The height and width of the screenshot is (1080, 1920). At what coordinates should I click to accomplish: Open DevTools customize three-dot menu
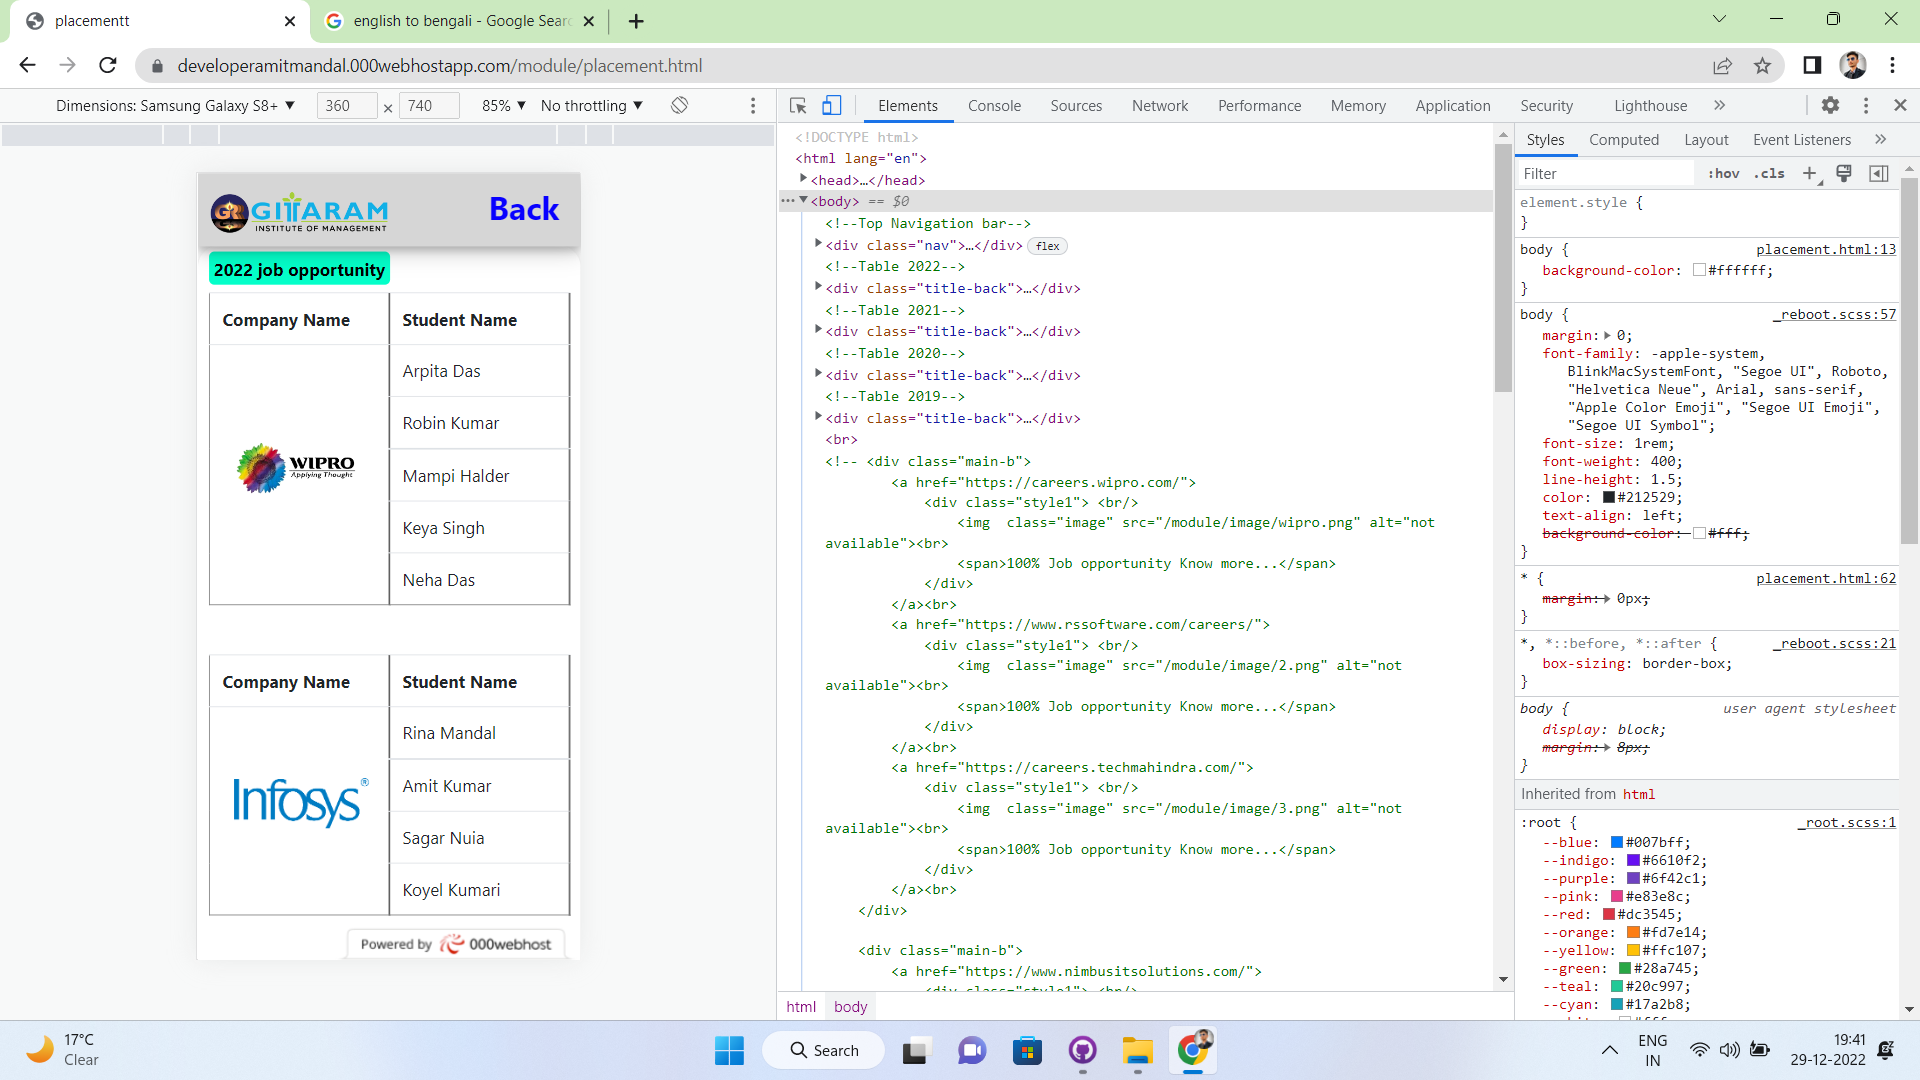click(1866, 105)
